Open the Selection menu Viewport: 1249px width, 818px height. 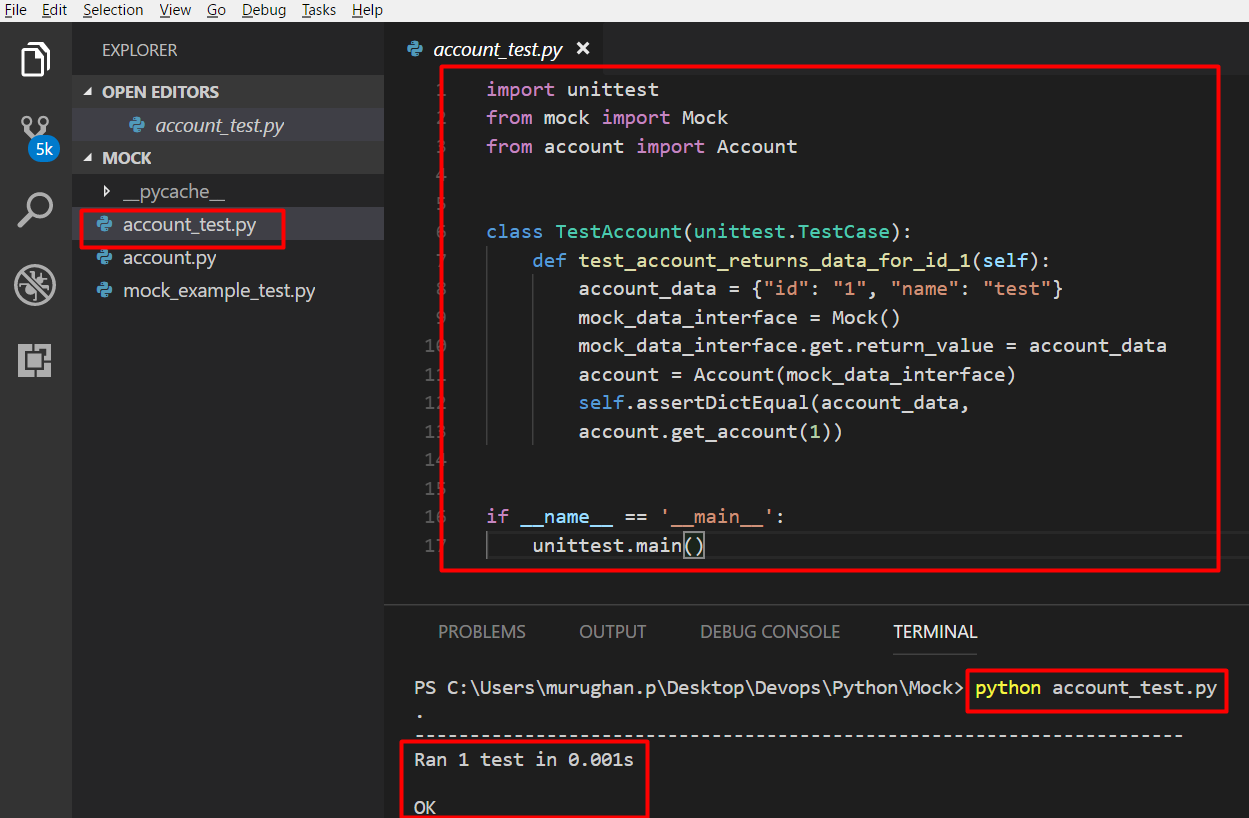point(113,10)
